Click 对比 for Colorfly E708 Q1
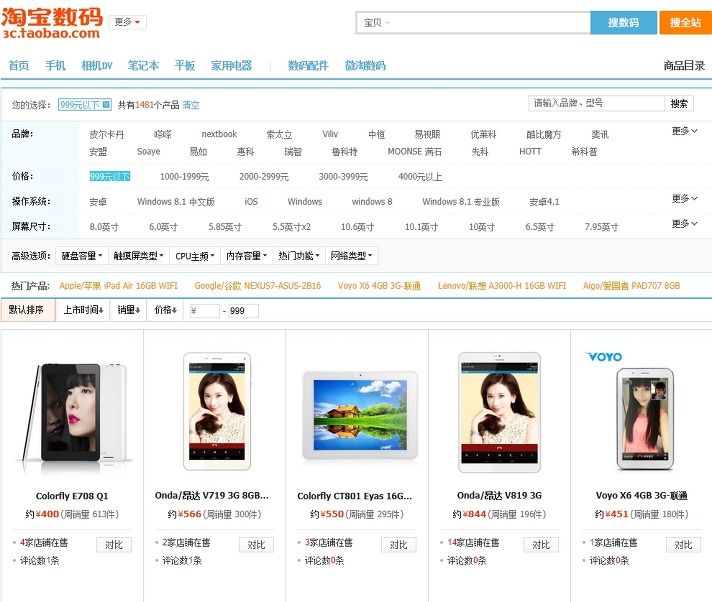This screenshot has height=602, width=712. pyautogui.click(x=114, y=544)
